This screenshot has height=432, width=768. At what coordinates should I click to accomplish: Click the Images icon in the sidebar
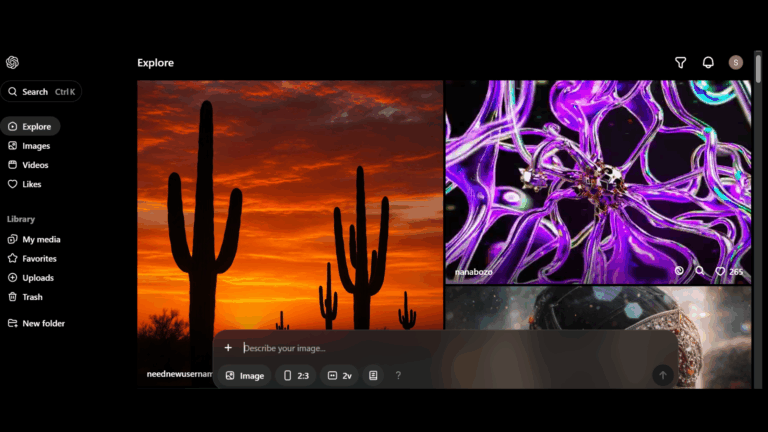coord(12,146)
